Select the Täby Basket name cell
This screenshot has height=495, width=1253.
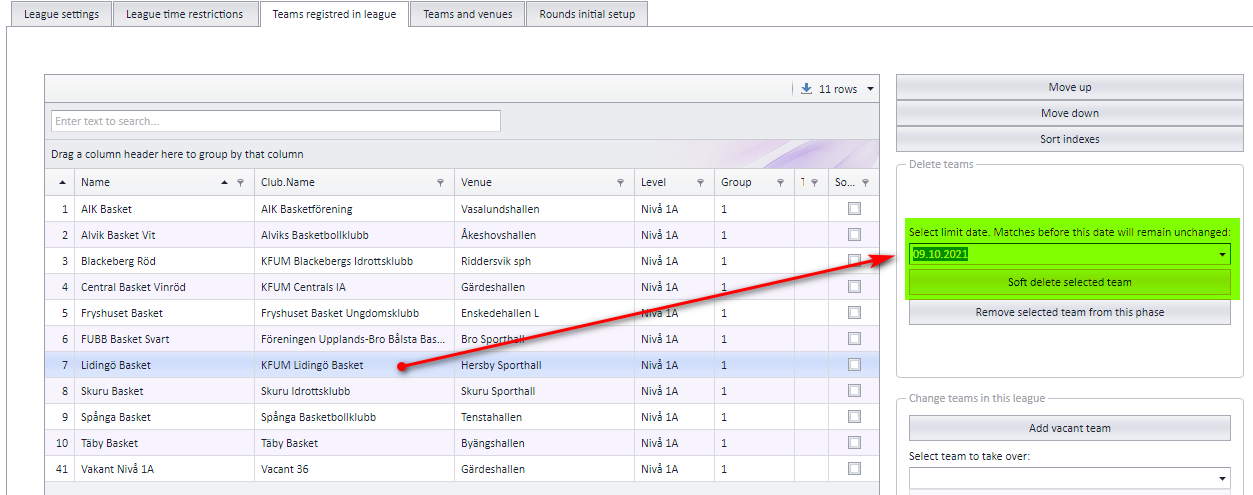(164, 443)
